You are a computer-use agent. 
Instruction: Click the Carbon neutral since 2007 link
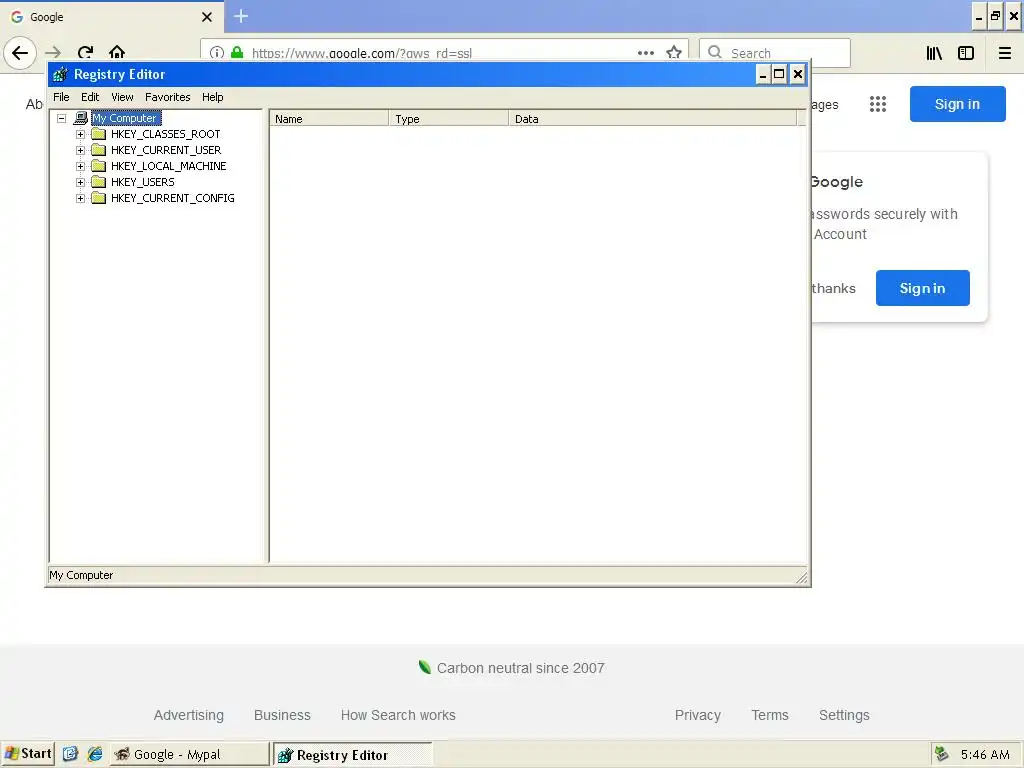[x=520, y=668]
